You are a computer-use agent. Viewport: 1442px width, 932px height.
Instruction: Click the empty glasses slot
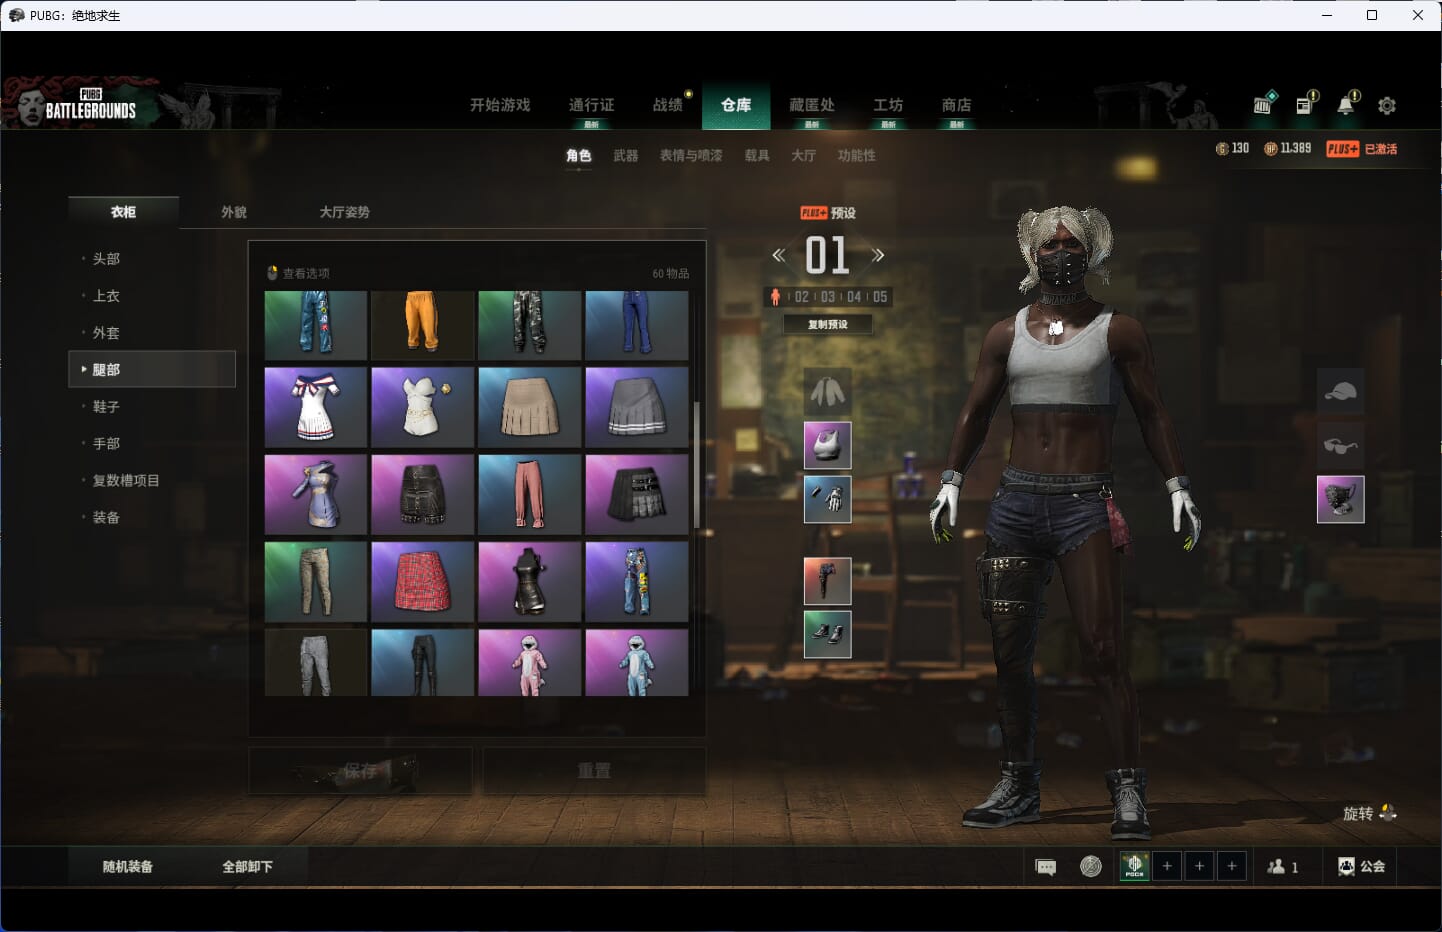pos(1341,445)
